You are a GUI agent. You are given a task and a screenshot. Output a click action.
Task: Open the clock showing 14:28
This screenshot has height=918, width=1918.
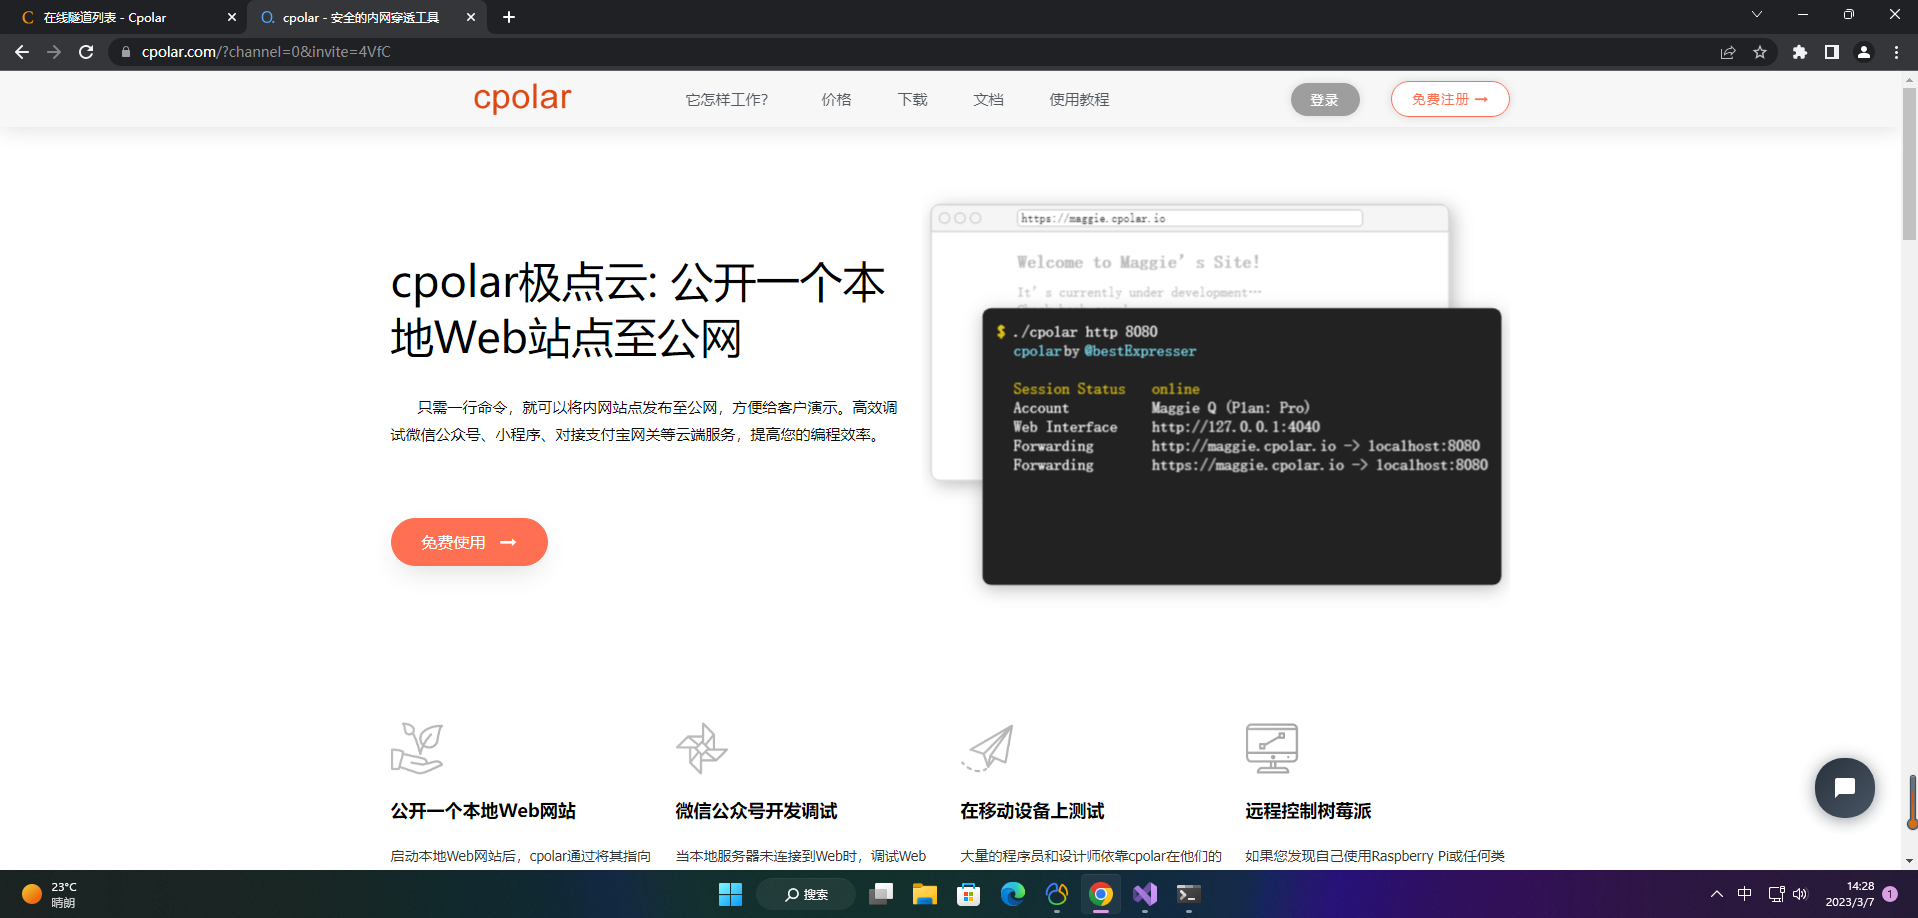(1850, 894)
